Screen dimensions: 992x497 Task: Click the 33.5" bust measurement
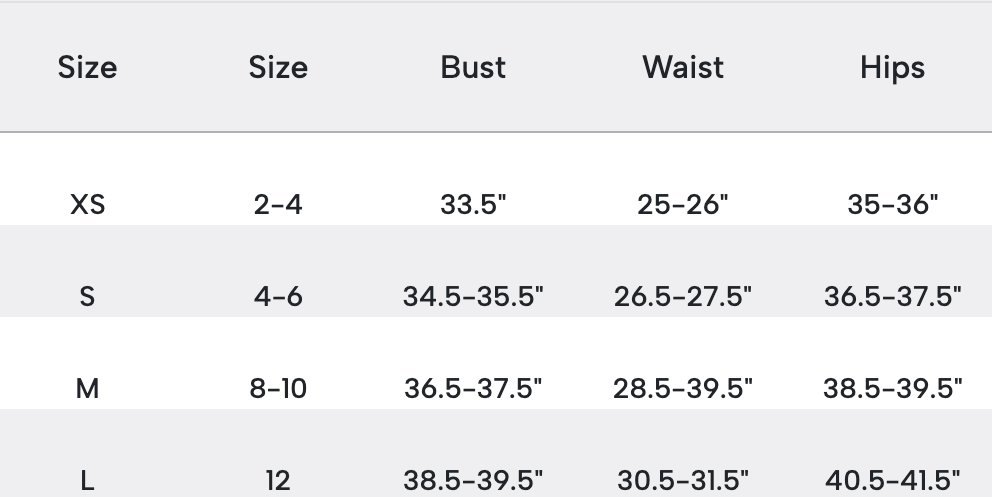pyautogui.click(x=473, y=204)
